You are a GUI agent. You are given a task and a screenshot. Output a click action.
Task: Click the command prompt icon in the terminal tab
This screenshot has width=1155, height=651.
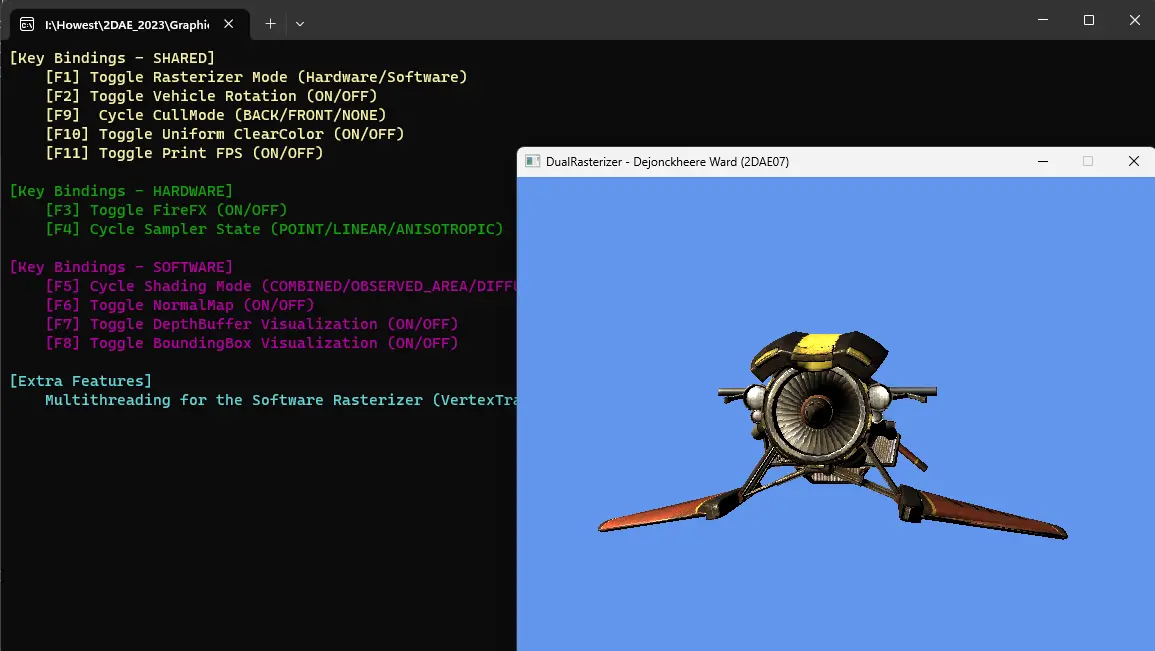[x=27, y=22]
